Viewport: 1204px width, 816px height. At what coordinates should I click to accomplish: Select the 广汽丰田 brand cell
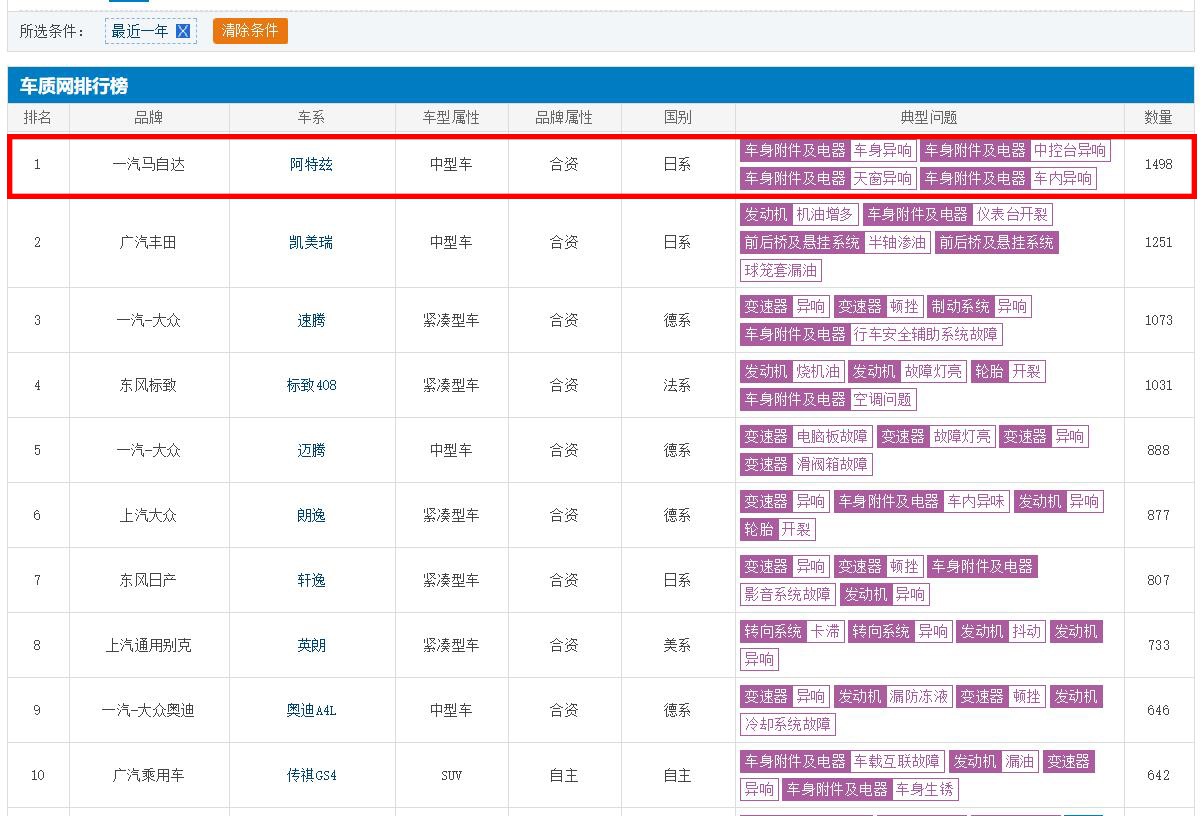tap(149, 242)
